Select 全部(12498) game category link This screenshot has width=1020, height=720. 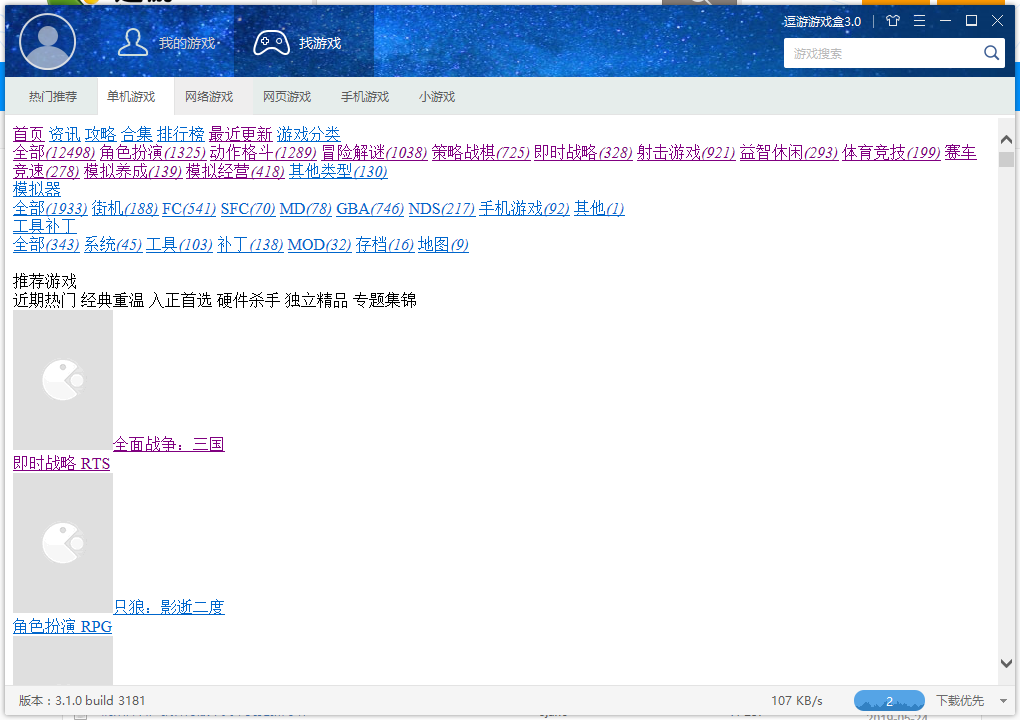[54, 152]
